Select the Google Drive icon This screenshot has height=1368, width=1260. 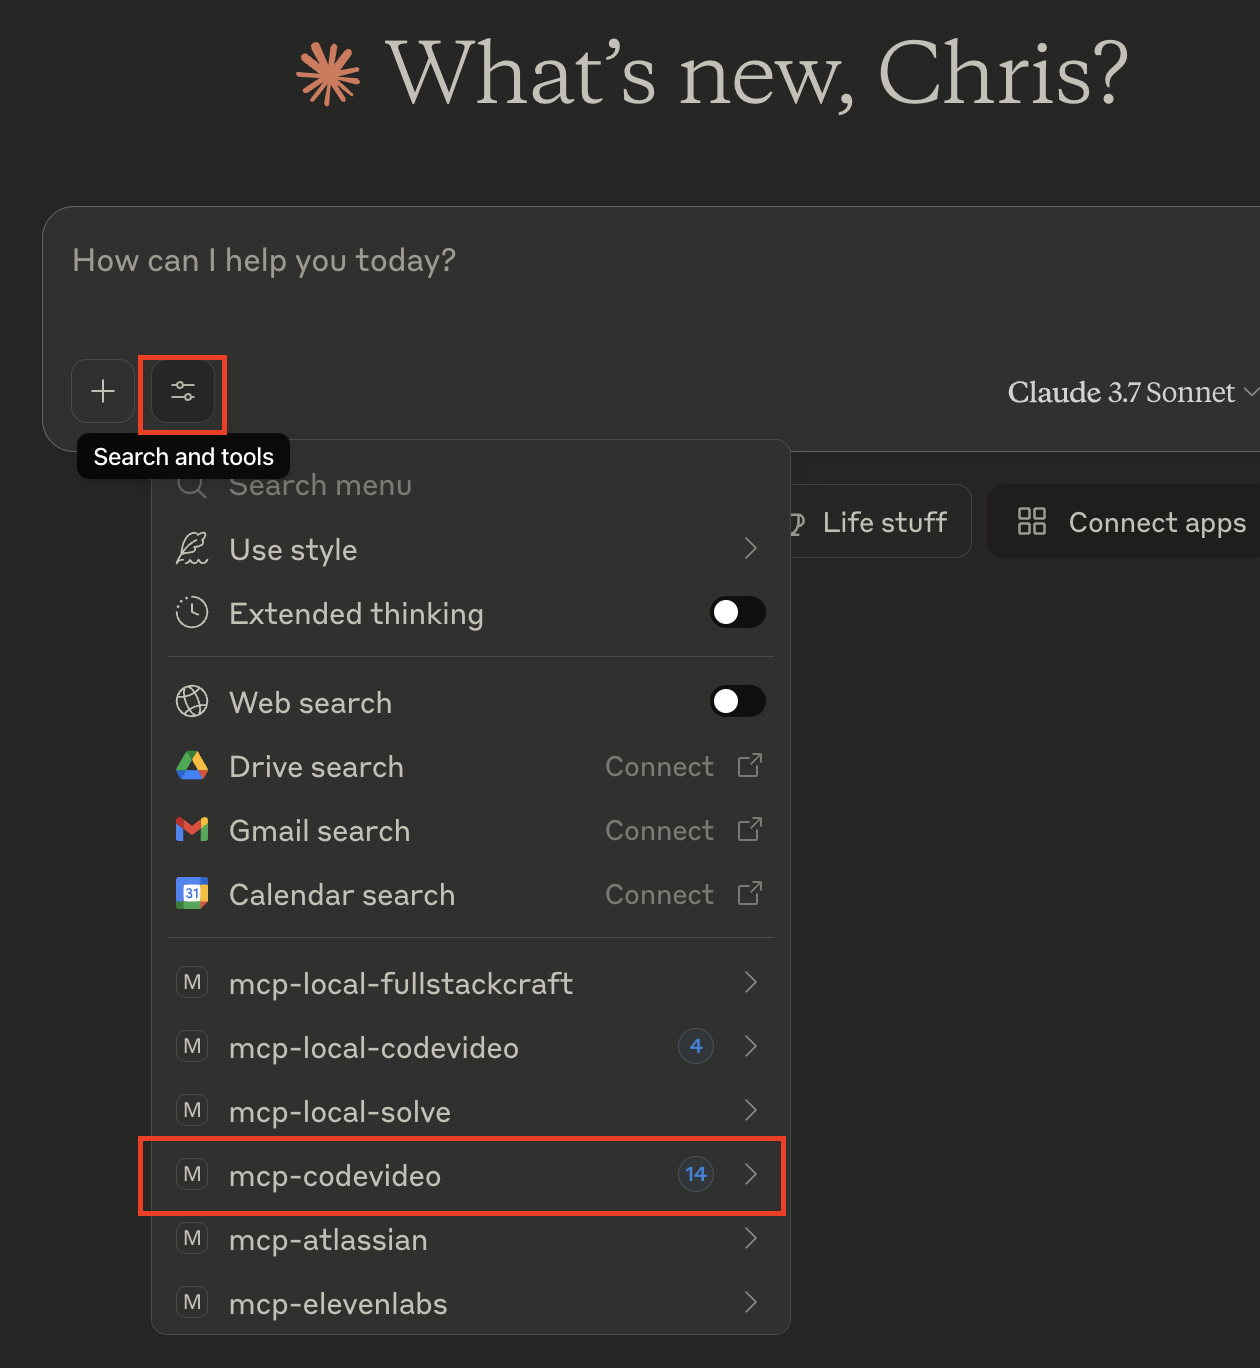(192, 766)
